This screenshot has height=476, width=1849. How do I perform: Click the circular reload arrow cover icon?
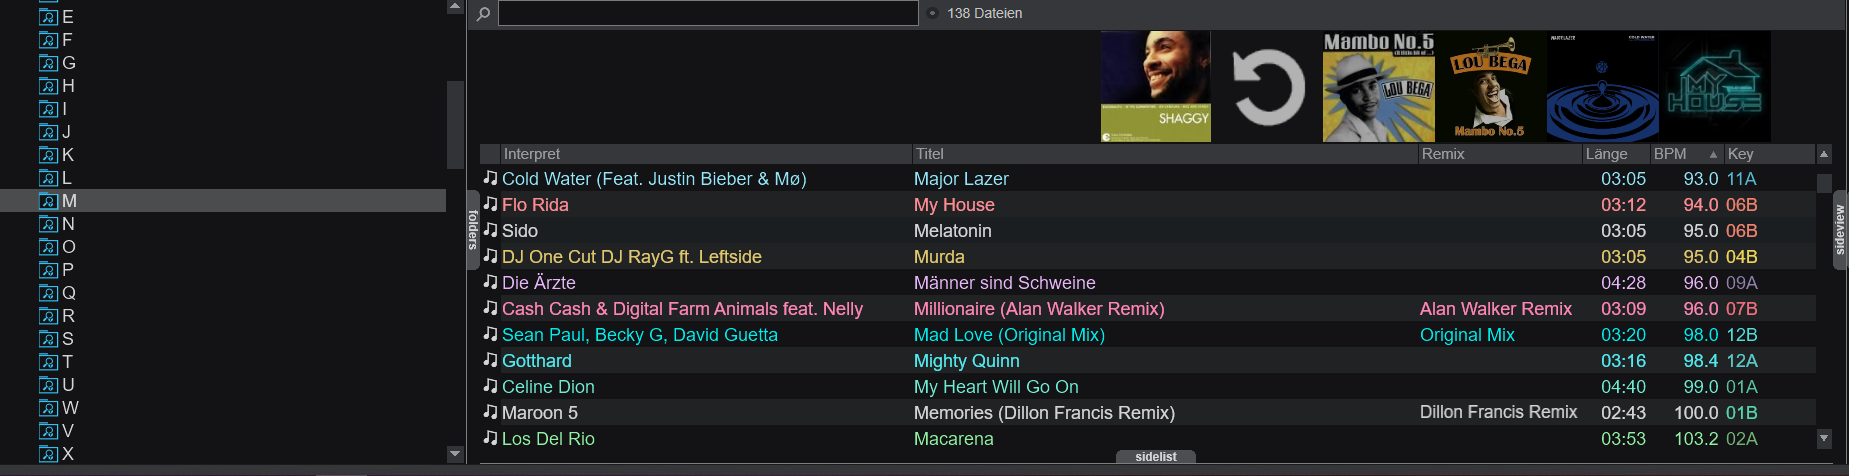click(x=1267, y=87)
